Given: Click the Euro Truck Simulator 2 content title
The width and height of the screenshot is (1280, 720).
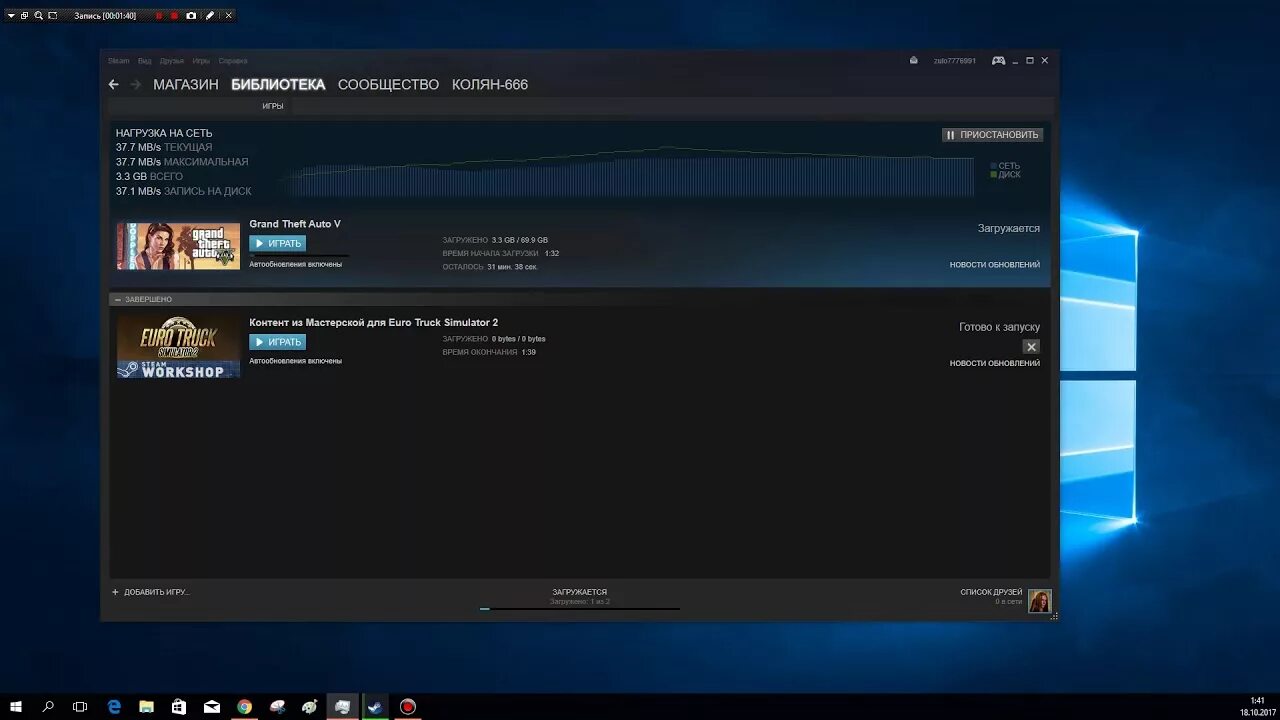Looking at the screenshot, I should [373, 323].
